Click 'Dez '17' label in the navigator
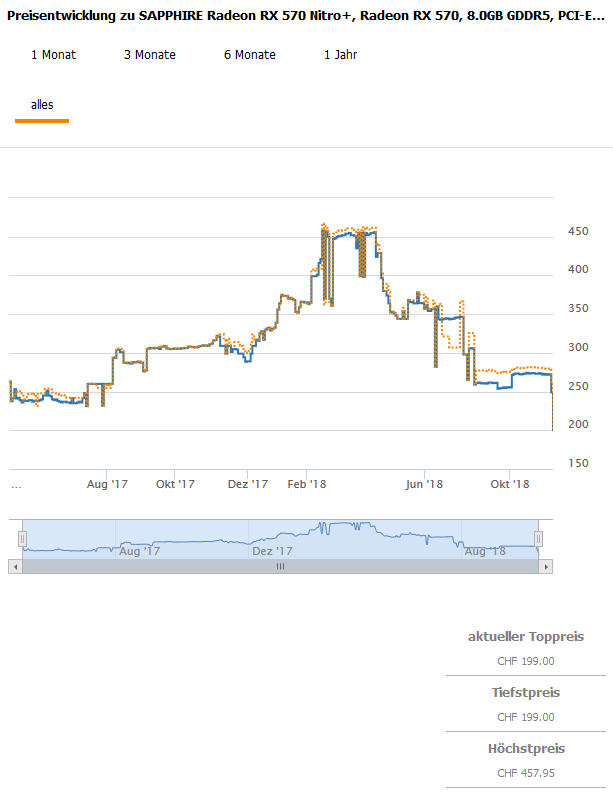613x799 pixels. (x=272, y=551)
